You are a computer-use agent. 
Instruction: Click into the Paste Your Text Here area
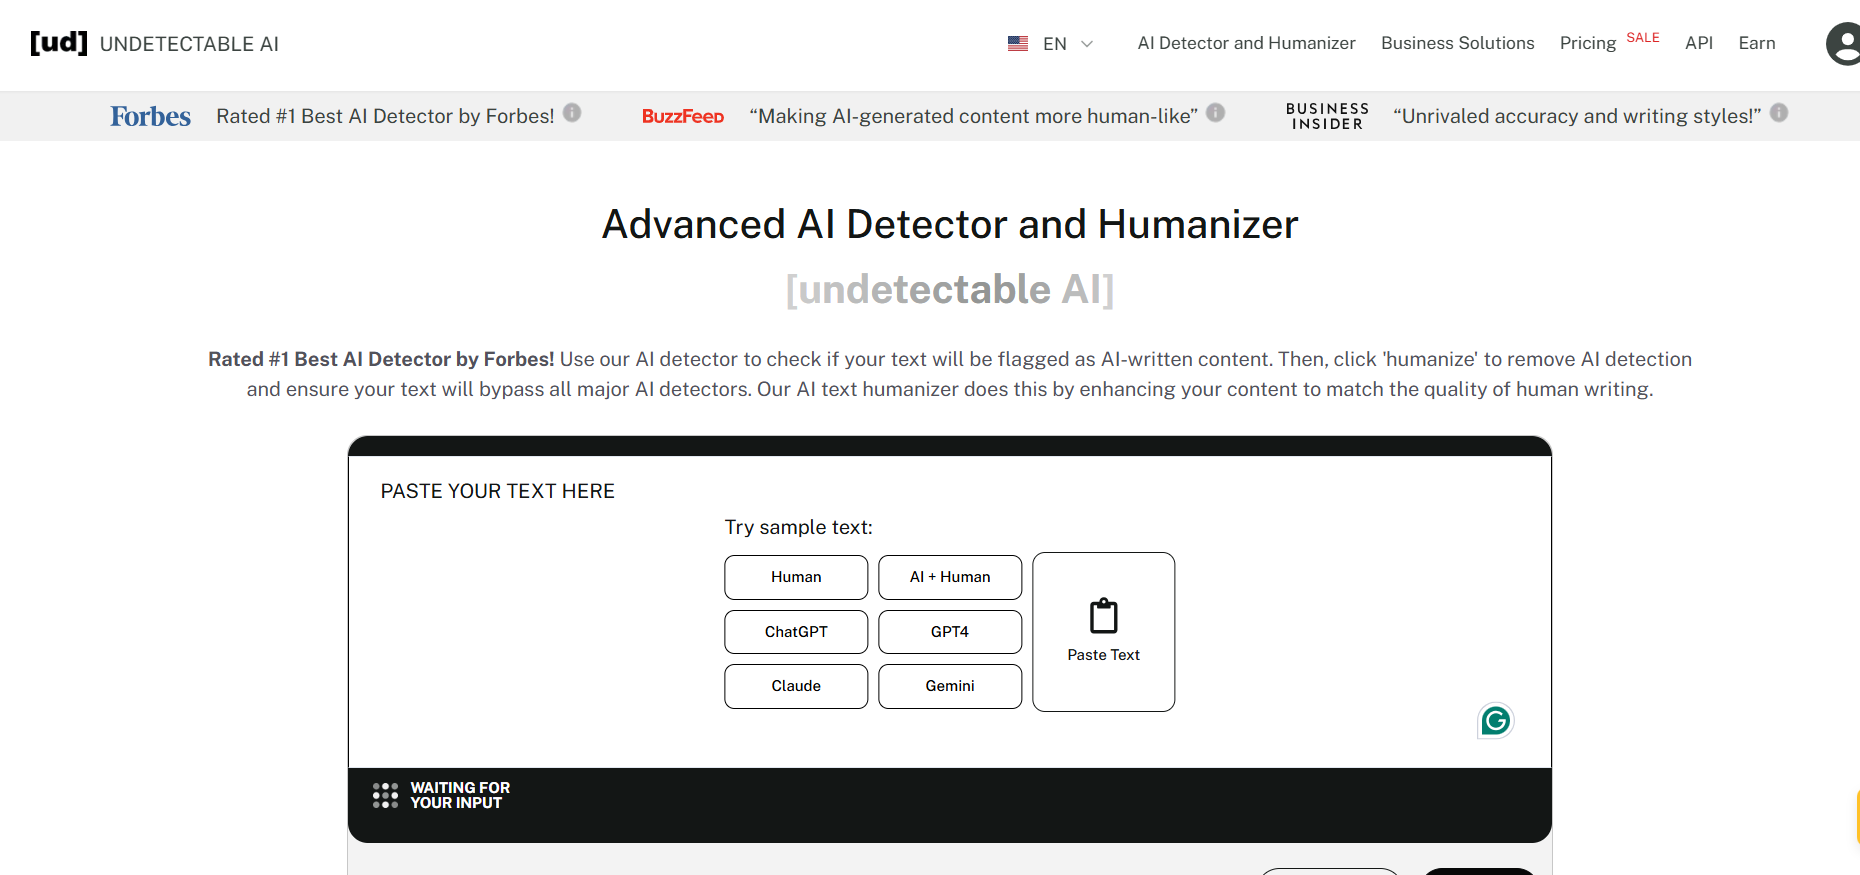950,612
